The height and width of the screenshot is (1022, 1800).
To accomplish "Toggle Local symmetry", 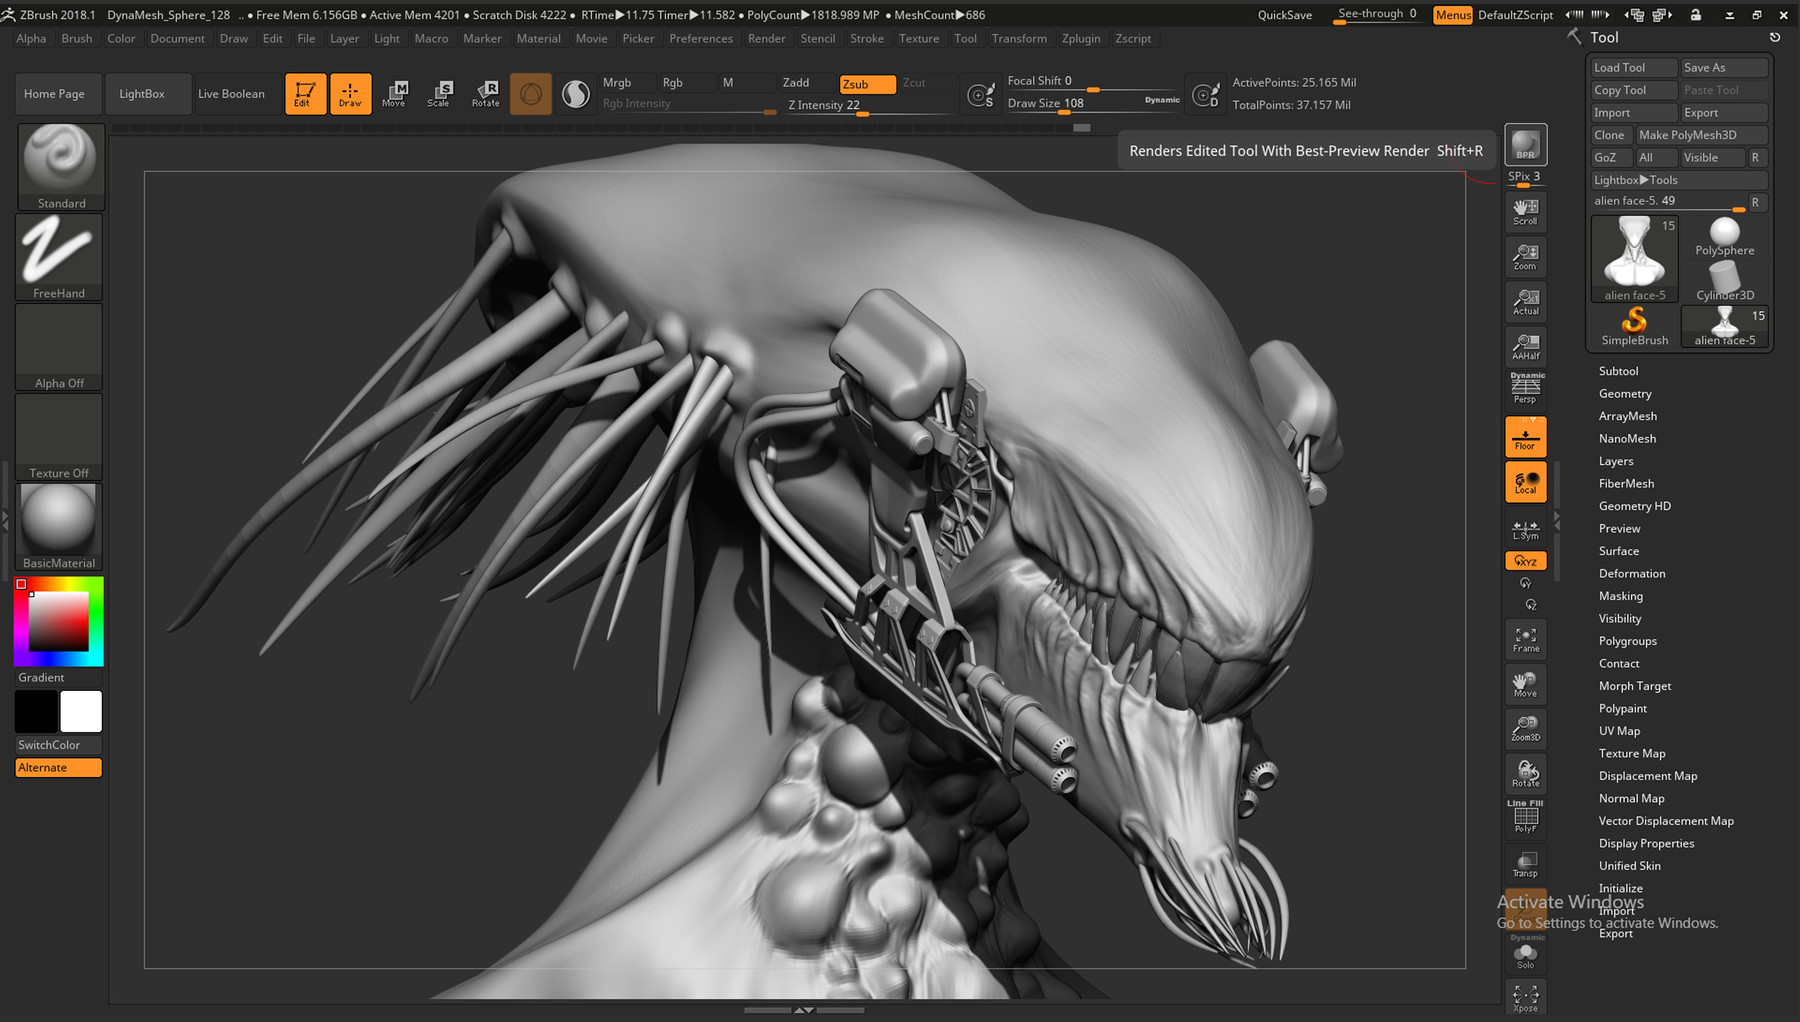I will point(1524,481).
